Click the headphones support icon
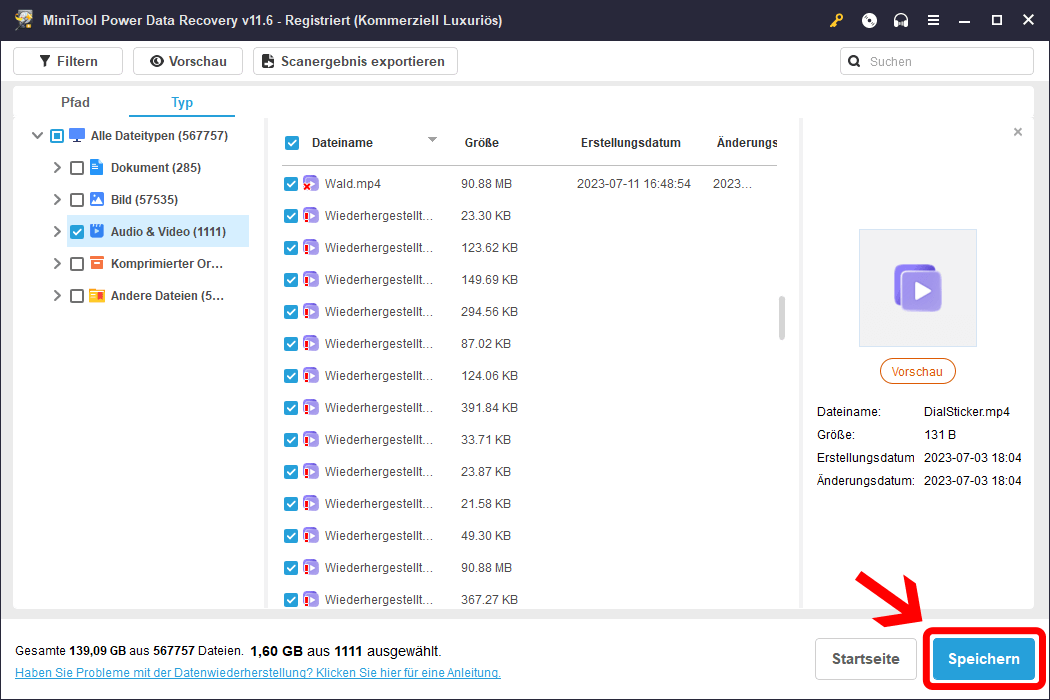1050x700 pixels. (901, 20)
